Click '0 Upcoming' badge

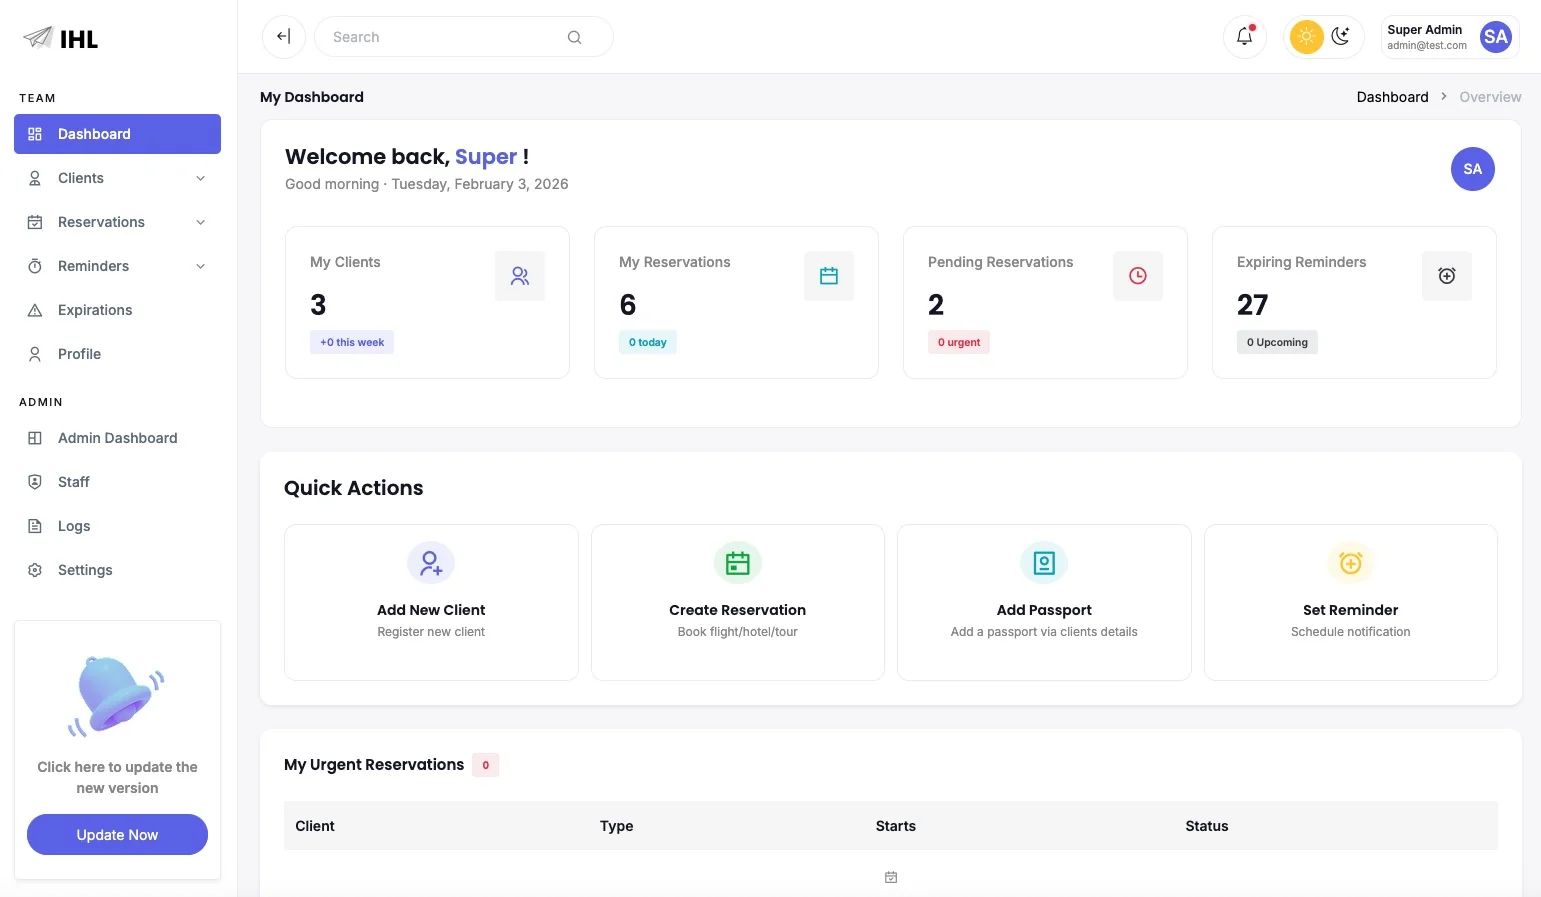(x=1277, y=342)
